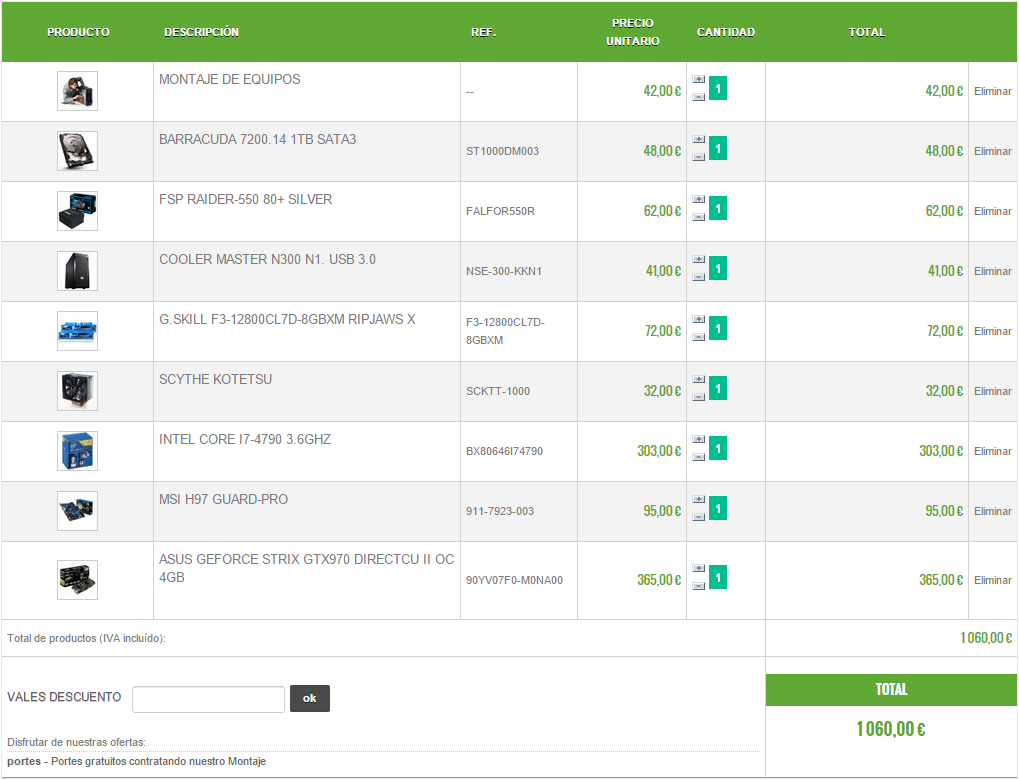Decrease quantity of G.SKILL RIPJAWS X
1019x780 pixels.
(x=699, y=337)
